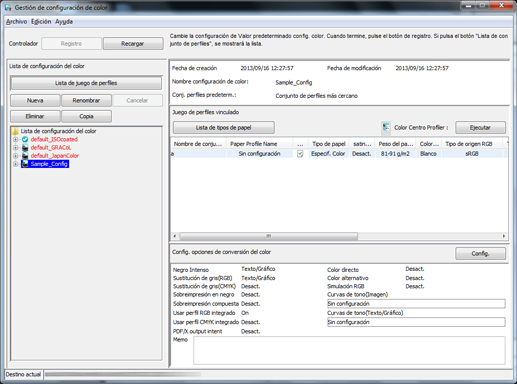
Task: Select default_GRACoL in the tree
Action: tap(51, 147)
